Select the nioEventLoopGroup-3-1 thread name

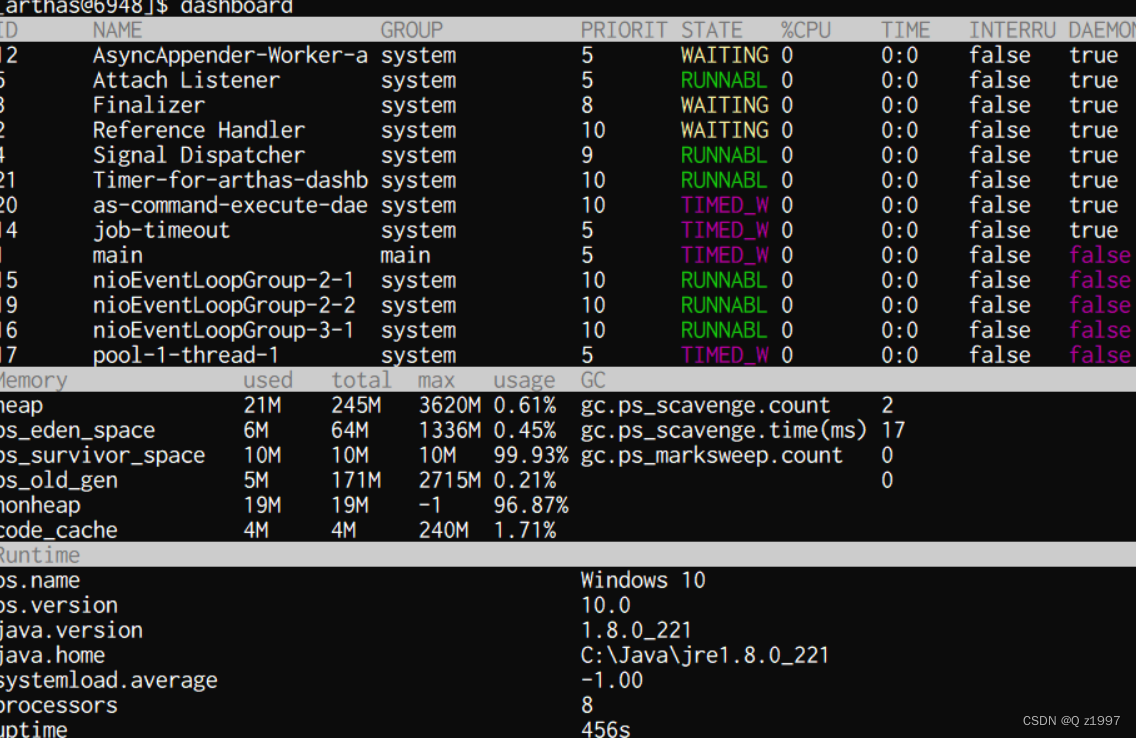[224, 330]
